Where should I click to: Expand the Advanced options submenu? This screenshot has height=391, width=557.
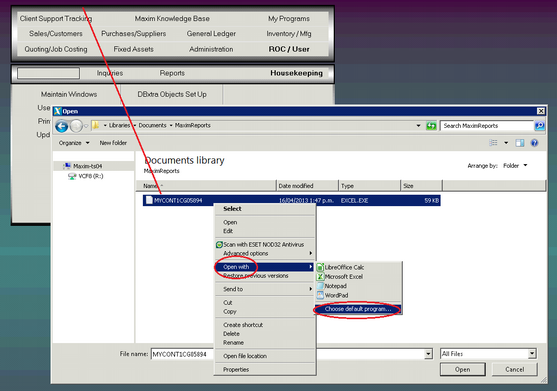[265, 254]
